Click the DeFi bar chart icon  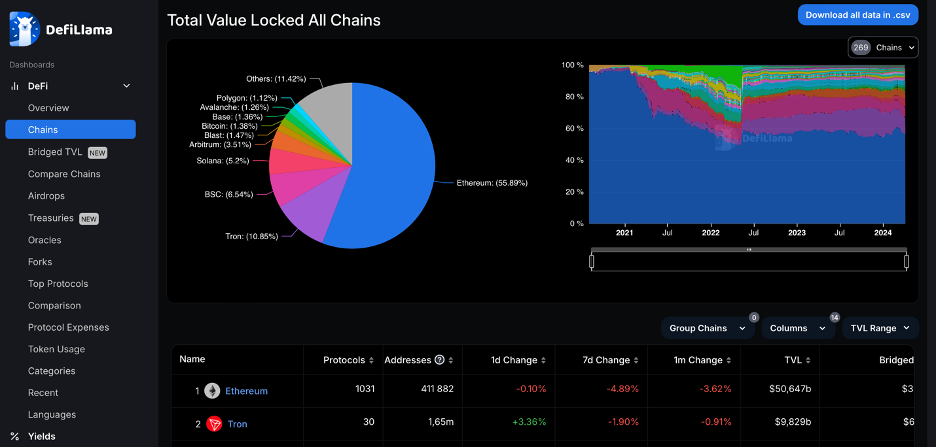click(15, 86)
